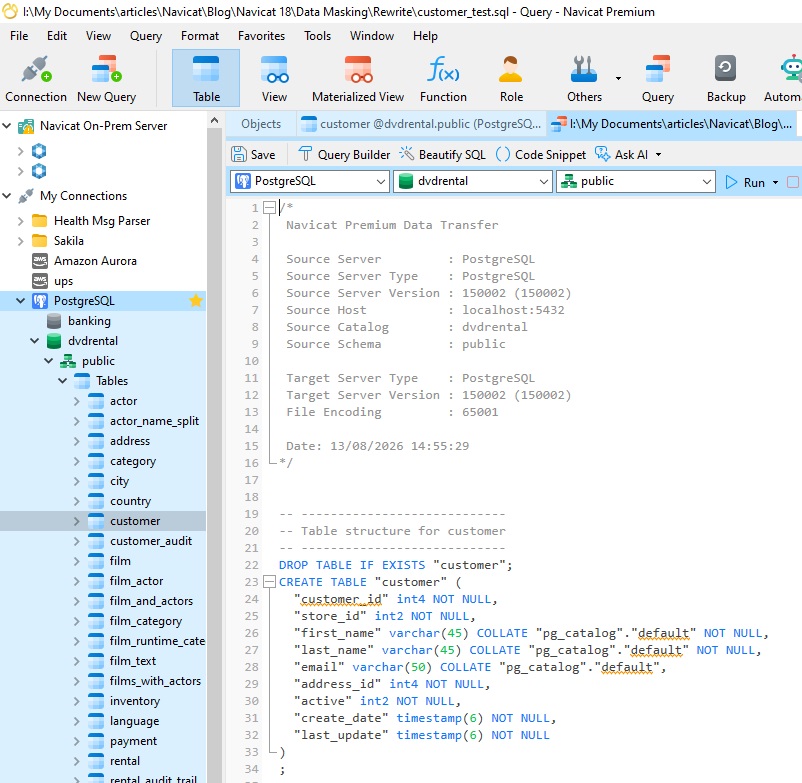Click the Role toolbar icon
The height and width of the screenshot is (783, 802).
pyautogui.click(x=511, y=78)
